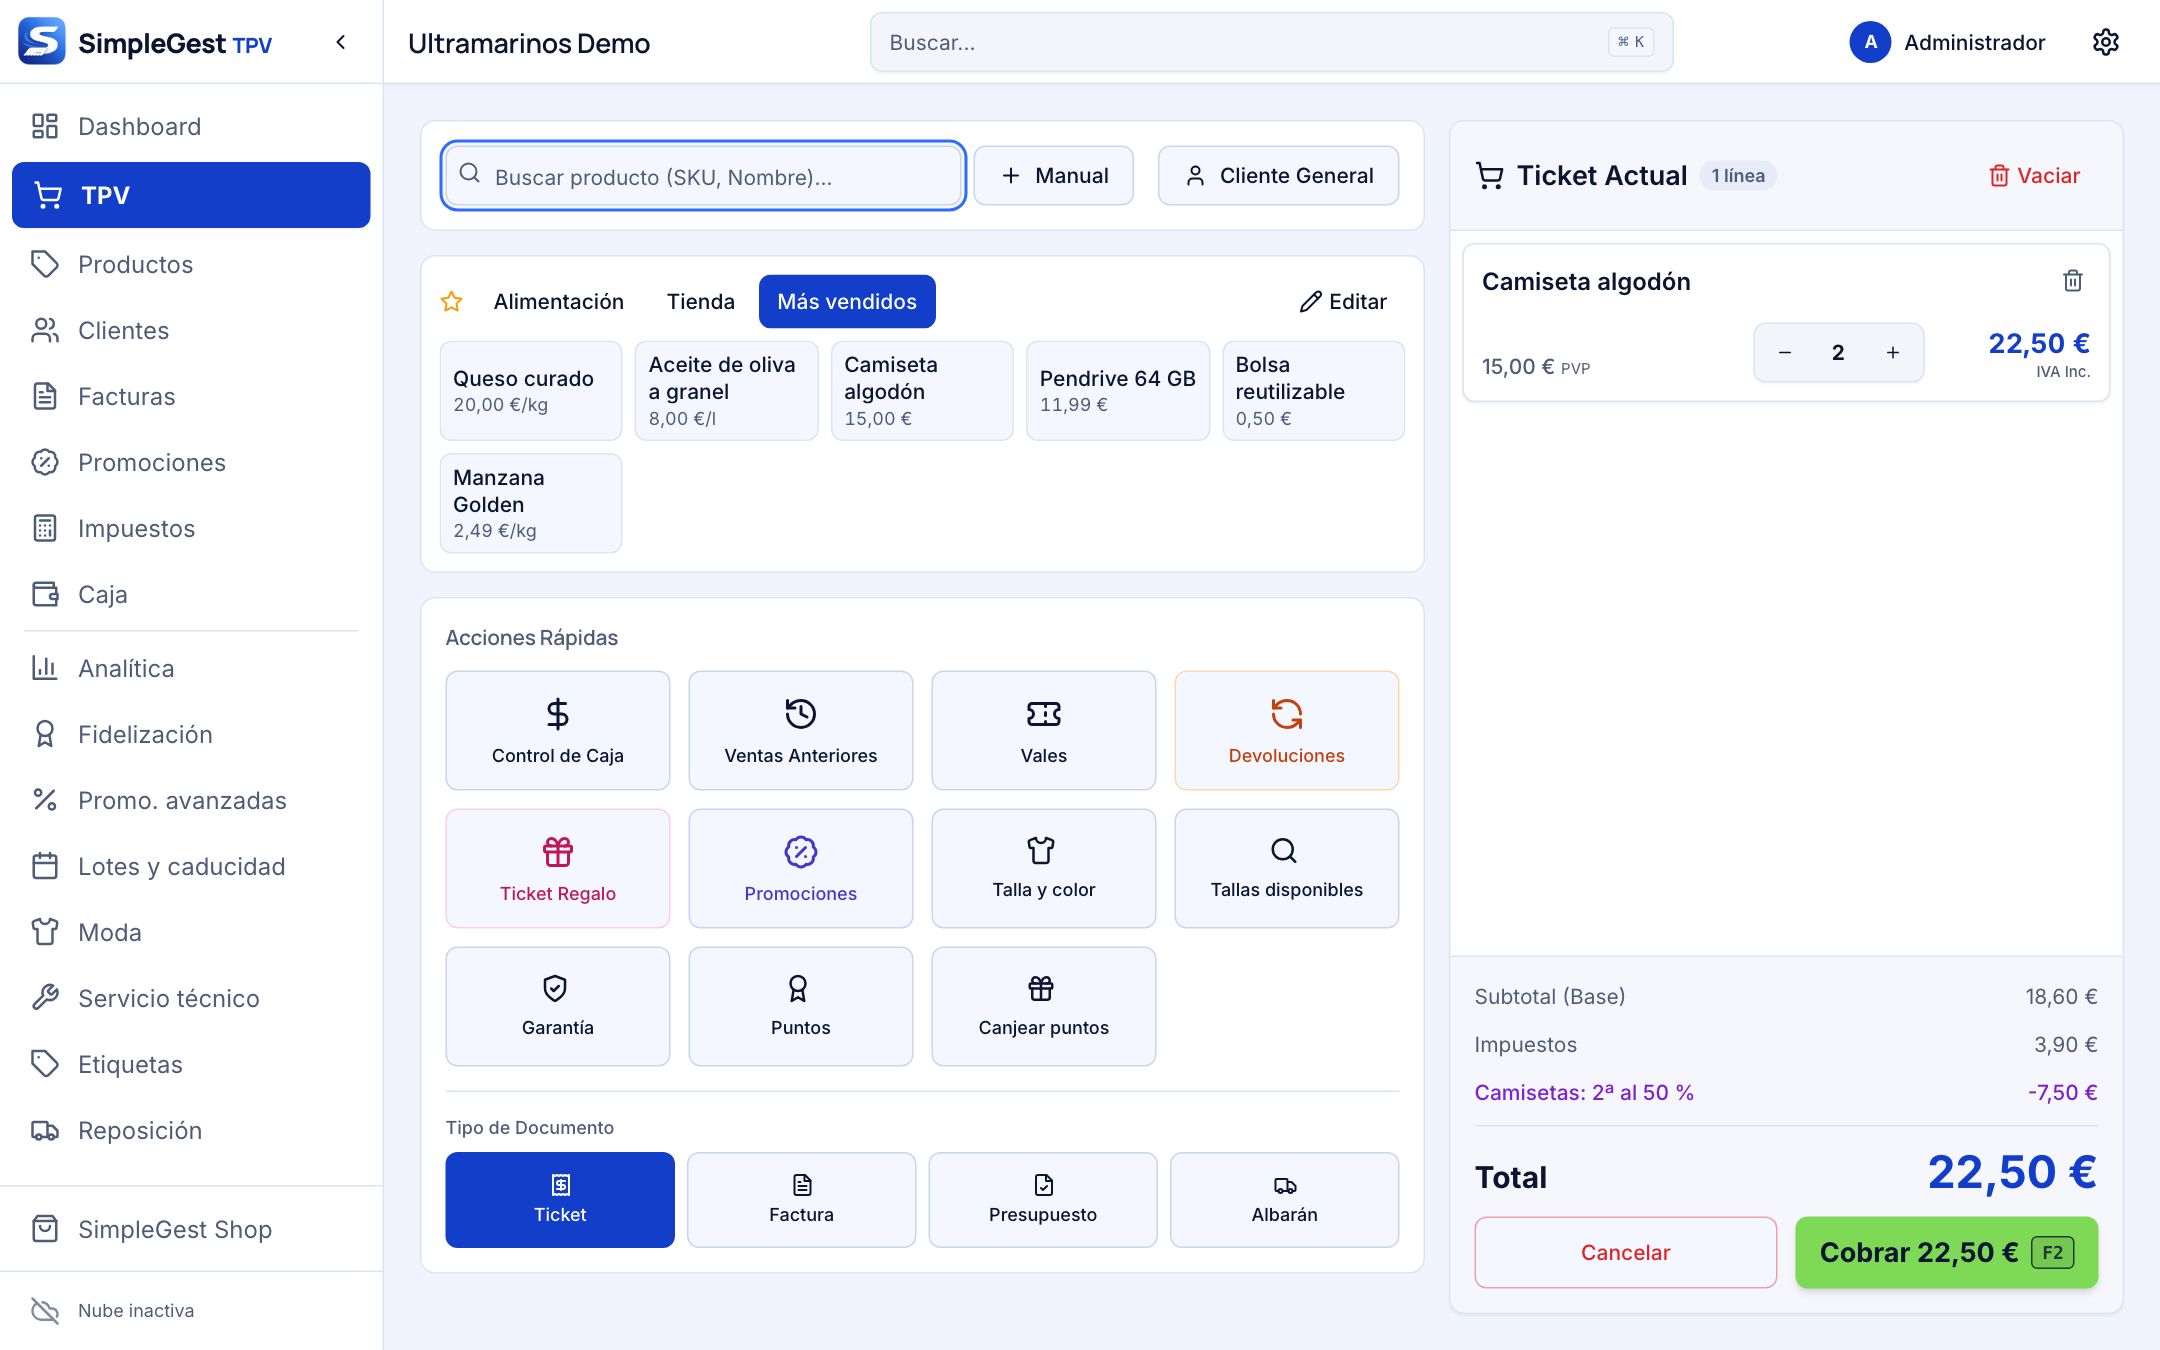
Task: Open Ventas Anteriores quick action
Action: pos(800,730)
